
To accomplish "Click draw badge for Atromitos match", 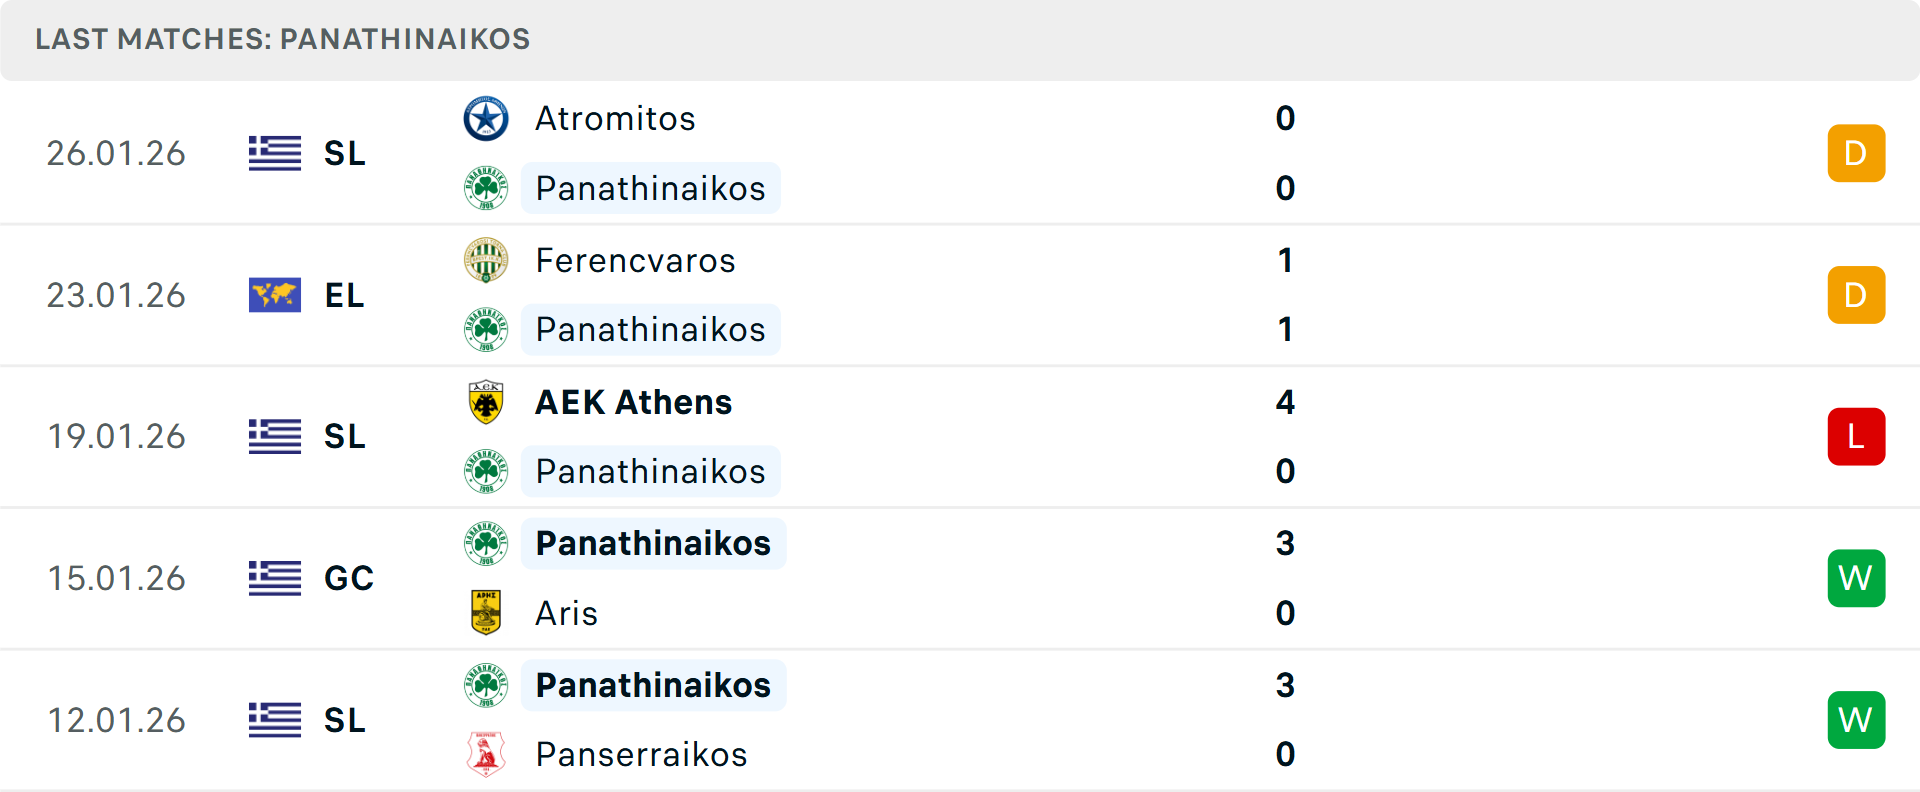I will tap(1856, 153).
